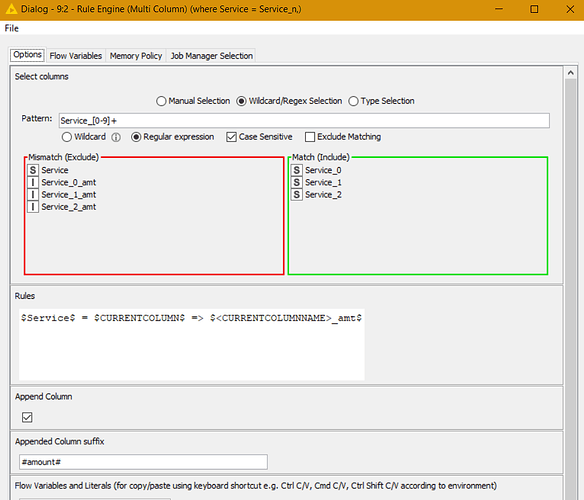584x500 pixels.
Task: Select the Manual Selection radio button
Action: click(x=161, y=101)
